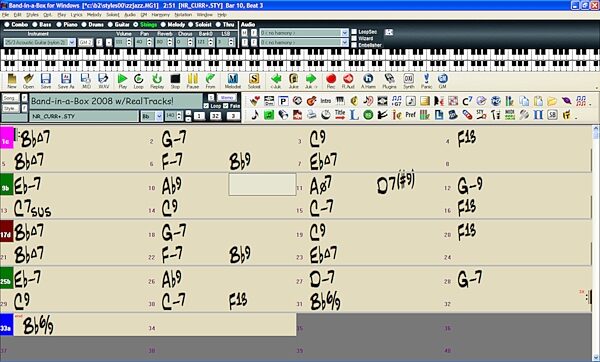Open the Harmony menu
The width and height of the screenshot is (600, 362).
(x=161, y=15)
